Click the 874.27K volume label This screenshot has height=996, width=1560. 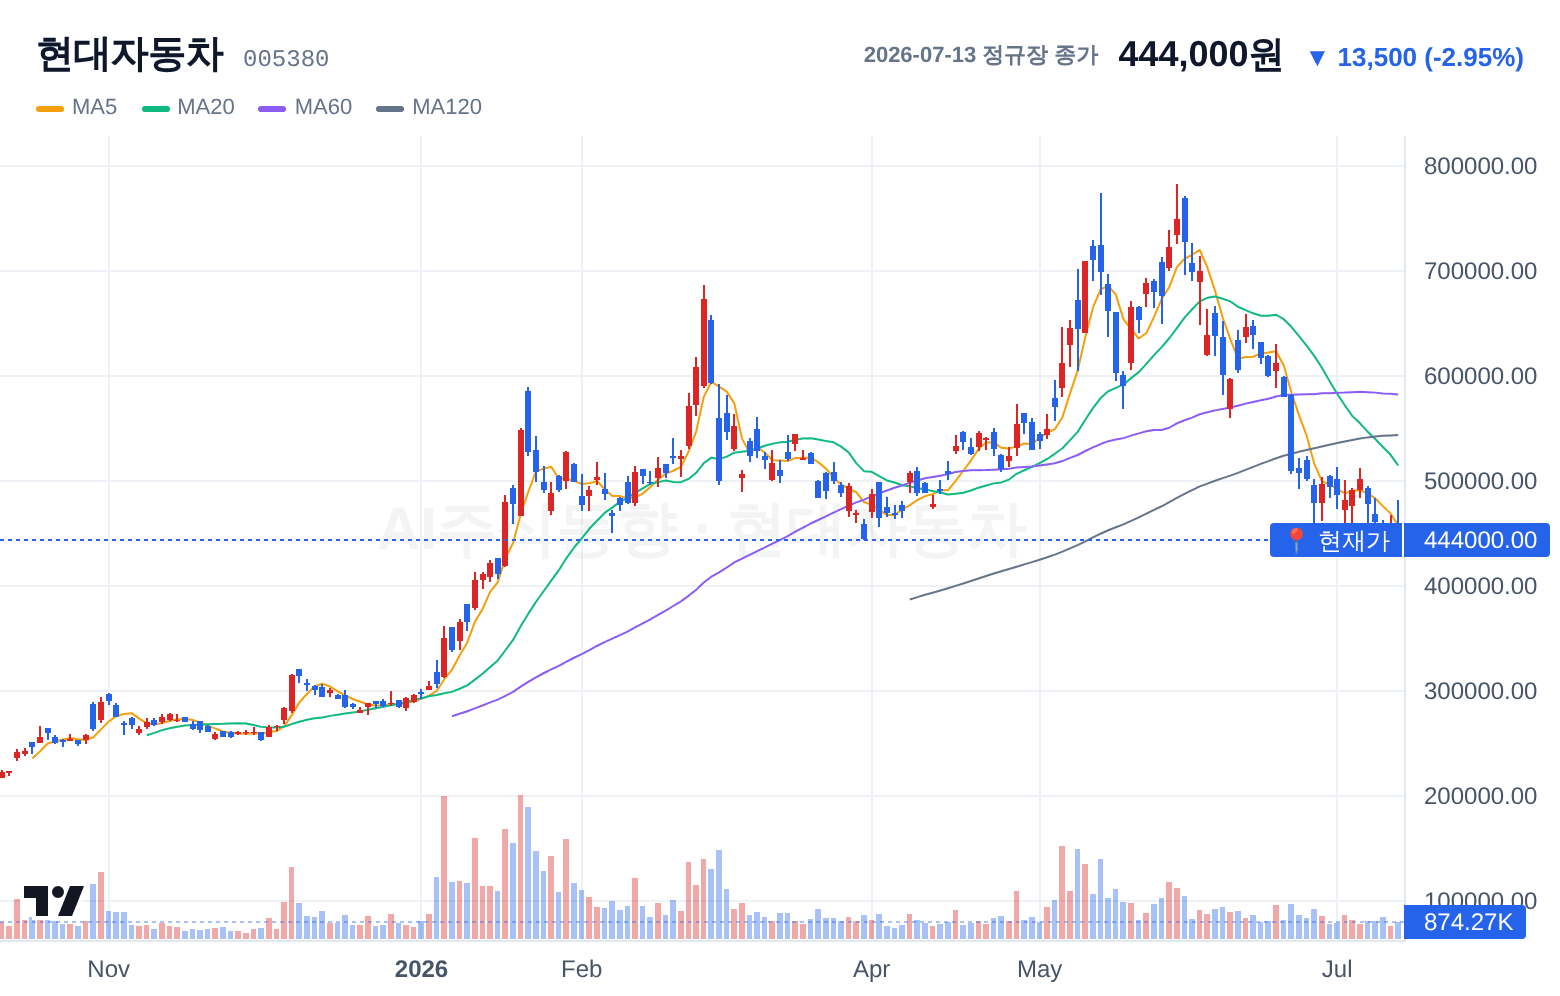click(x=1466, y=922)
